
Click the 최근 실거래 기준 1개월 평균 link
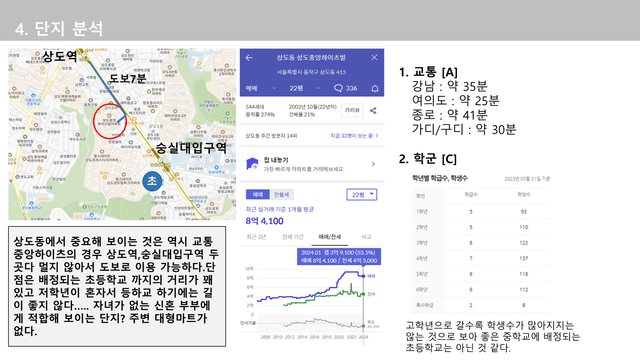[280, 209]
